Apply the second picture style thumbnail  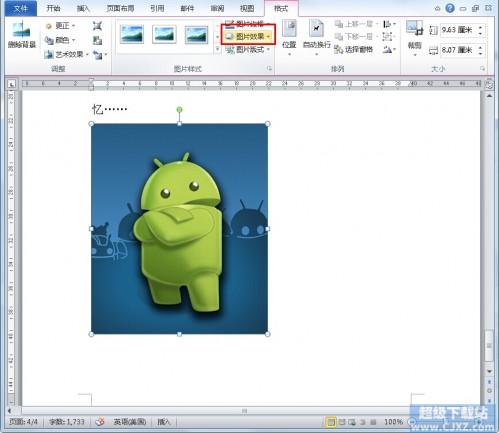[164, 34]
